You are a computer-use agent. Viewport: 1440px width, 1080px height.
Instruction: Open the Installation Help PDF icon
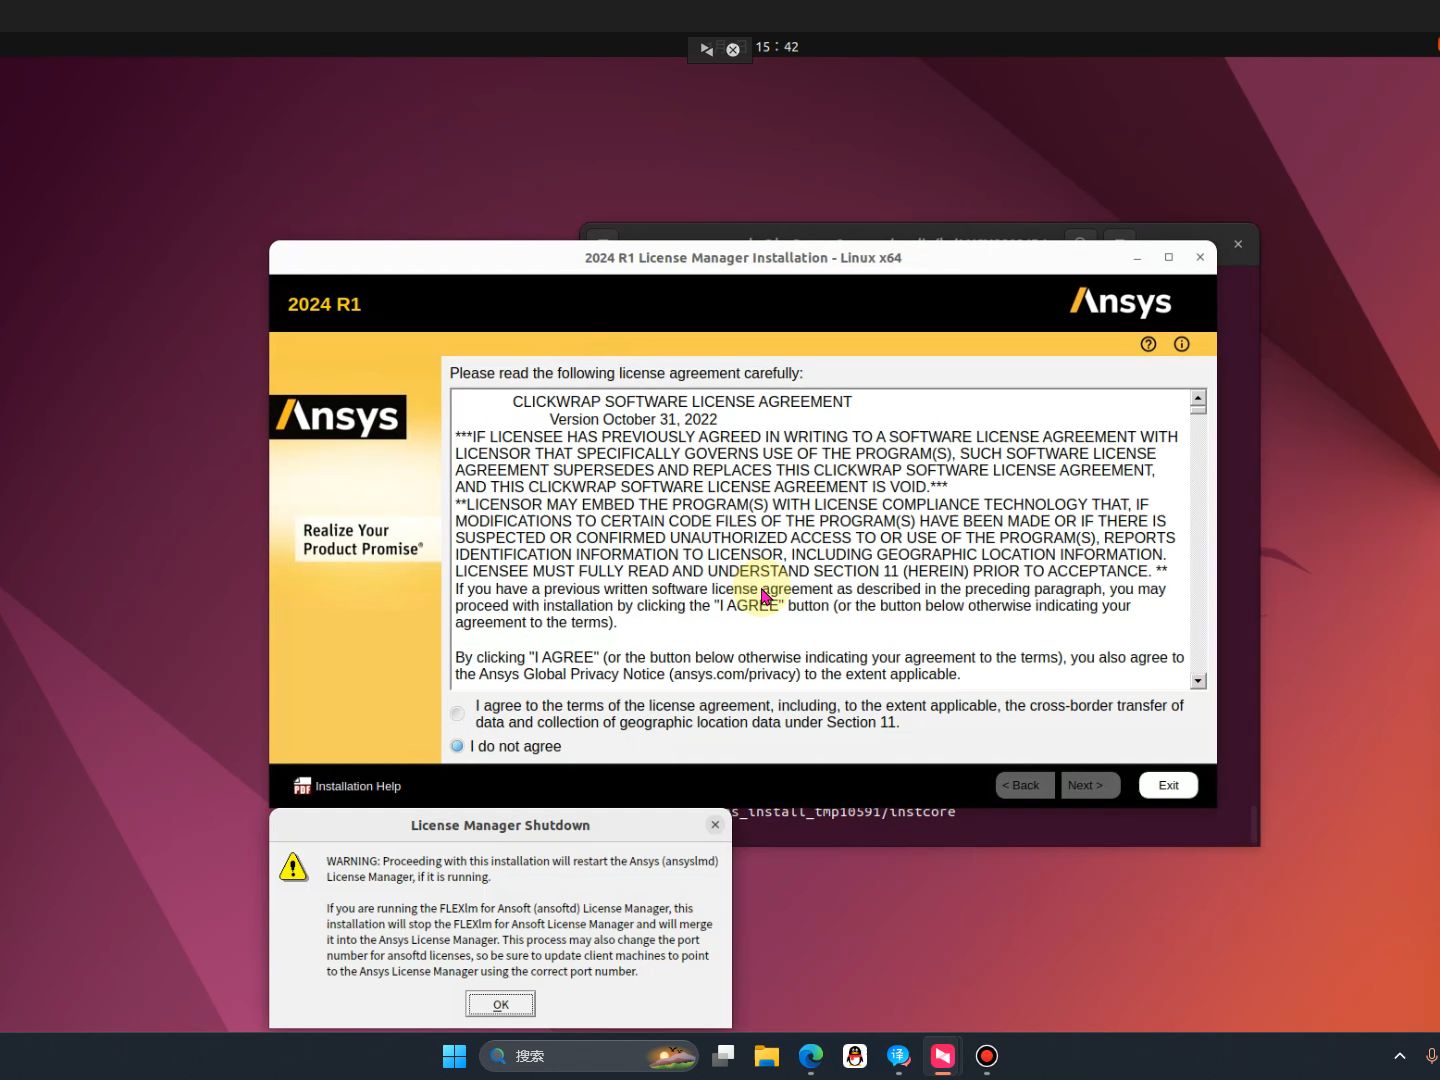click(x=302, y=786)
